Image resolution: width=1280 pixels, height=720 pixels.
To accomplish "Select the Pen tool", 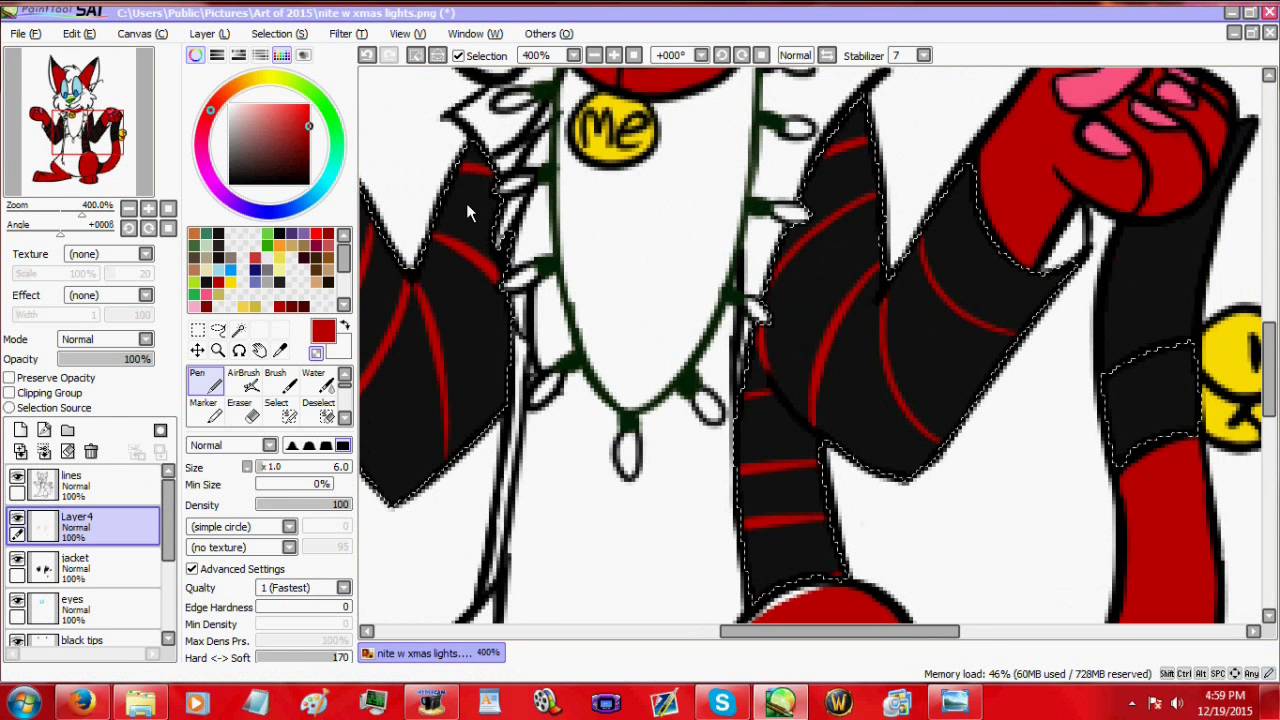I will (205, 381).
